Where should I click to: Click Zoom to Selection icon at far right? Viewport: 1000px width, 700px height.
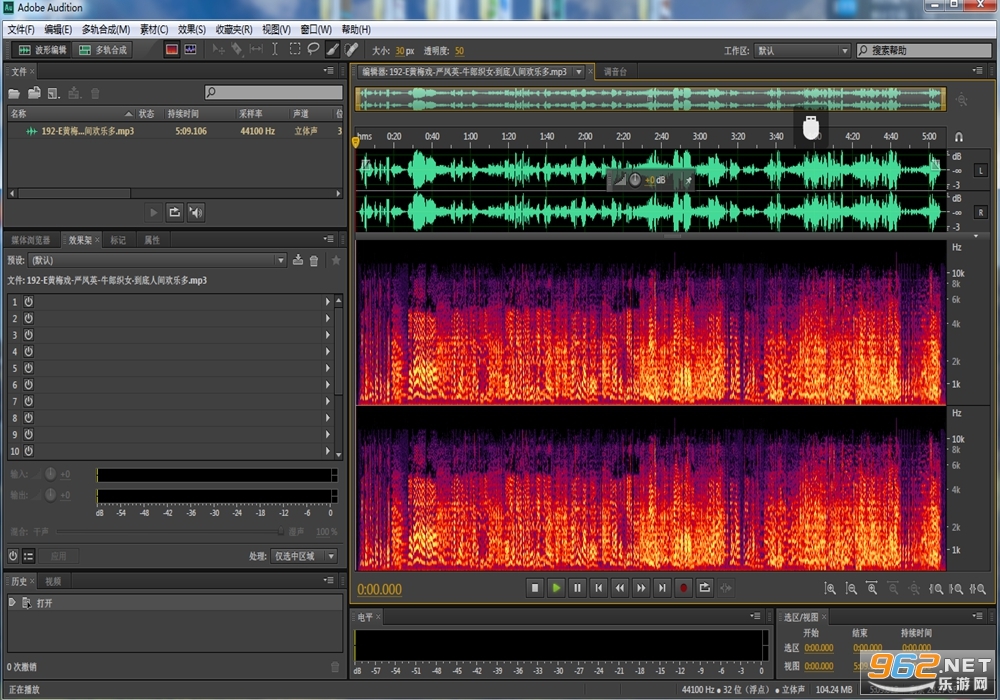(977, 588)
